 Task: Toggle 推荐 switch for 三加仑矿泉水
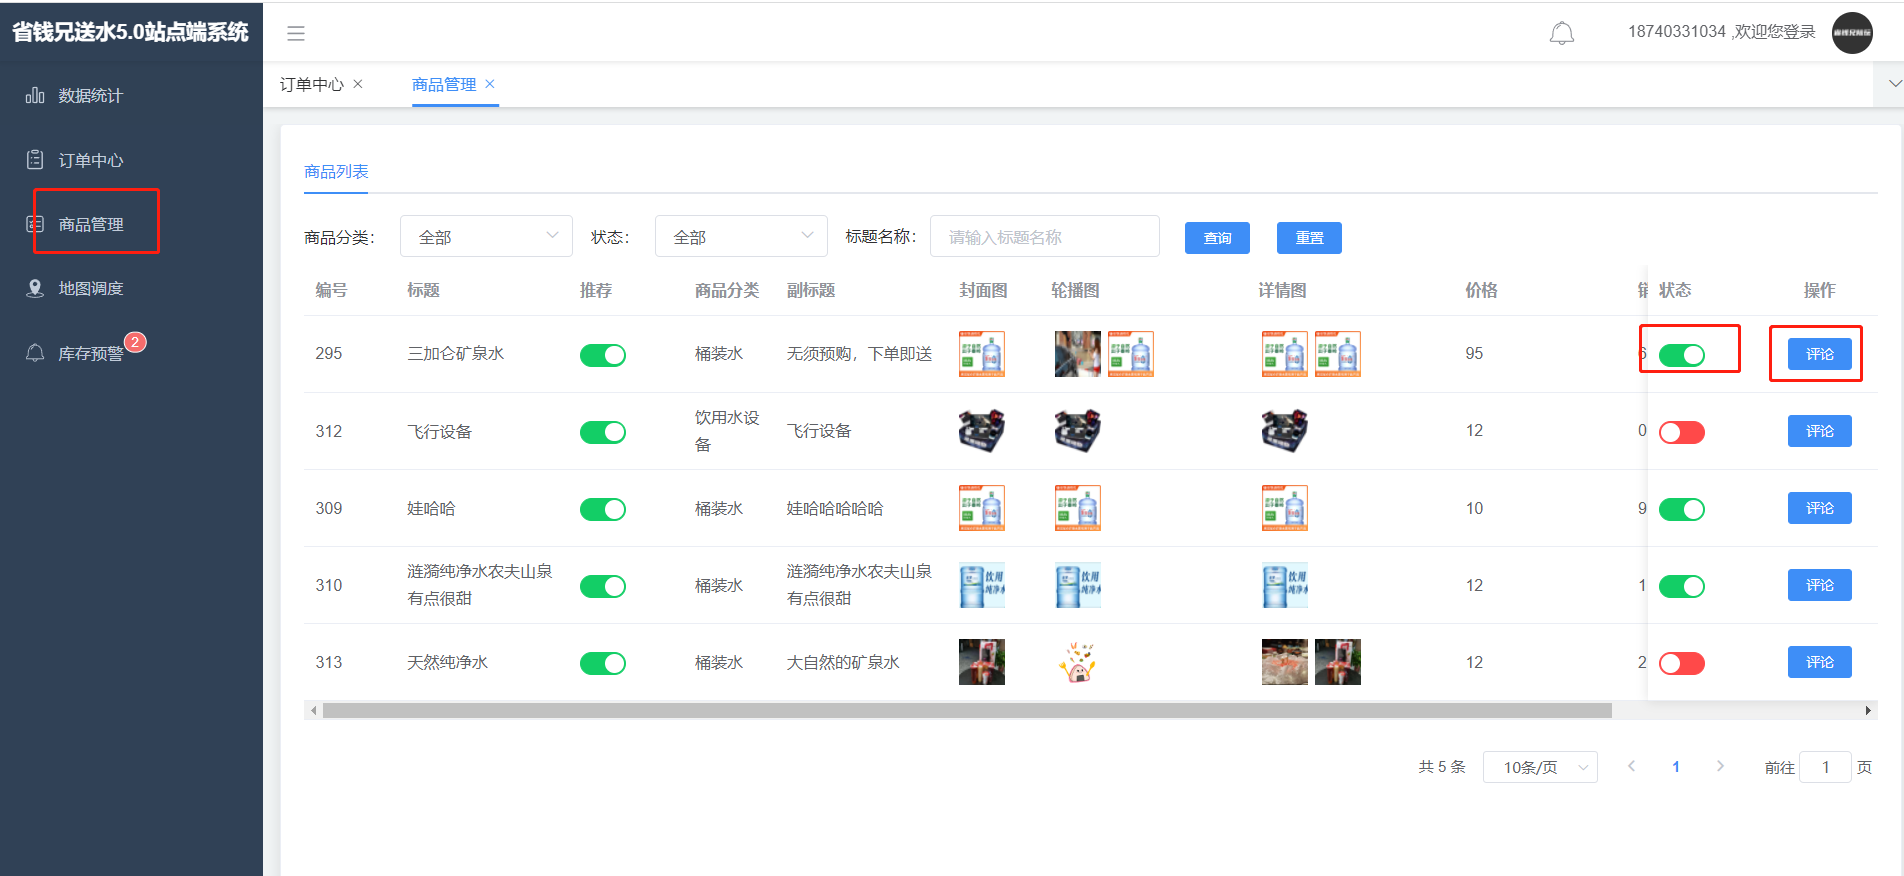click(x=602, y=355)
